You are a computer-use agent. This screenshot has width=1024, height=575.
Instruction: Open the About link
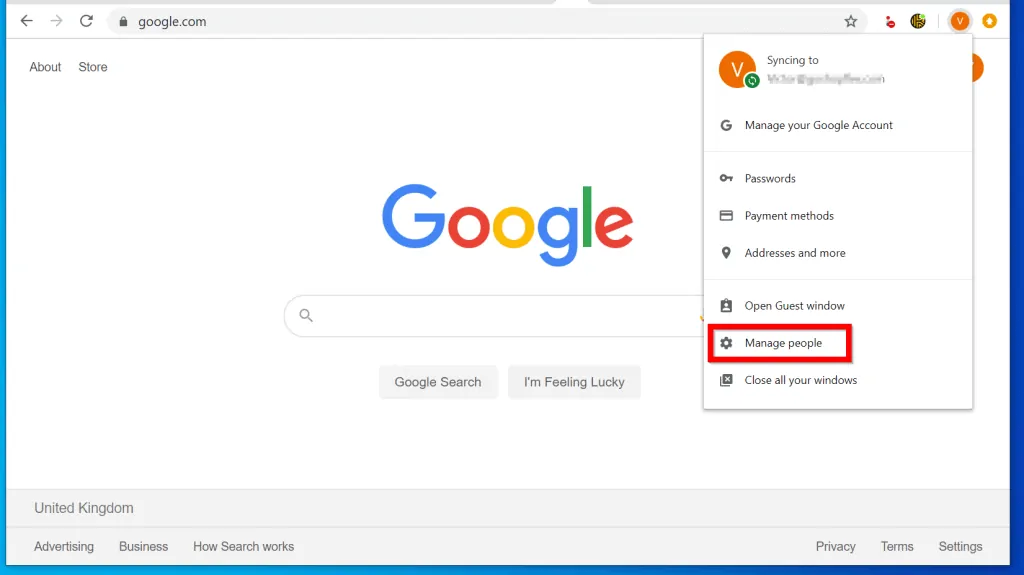pyautogui.click(x=45, y=67)
